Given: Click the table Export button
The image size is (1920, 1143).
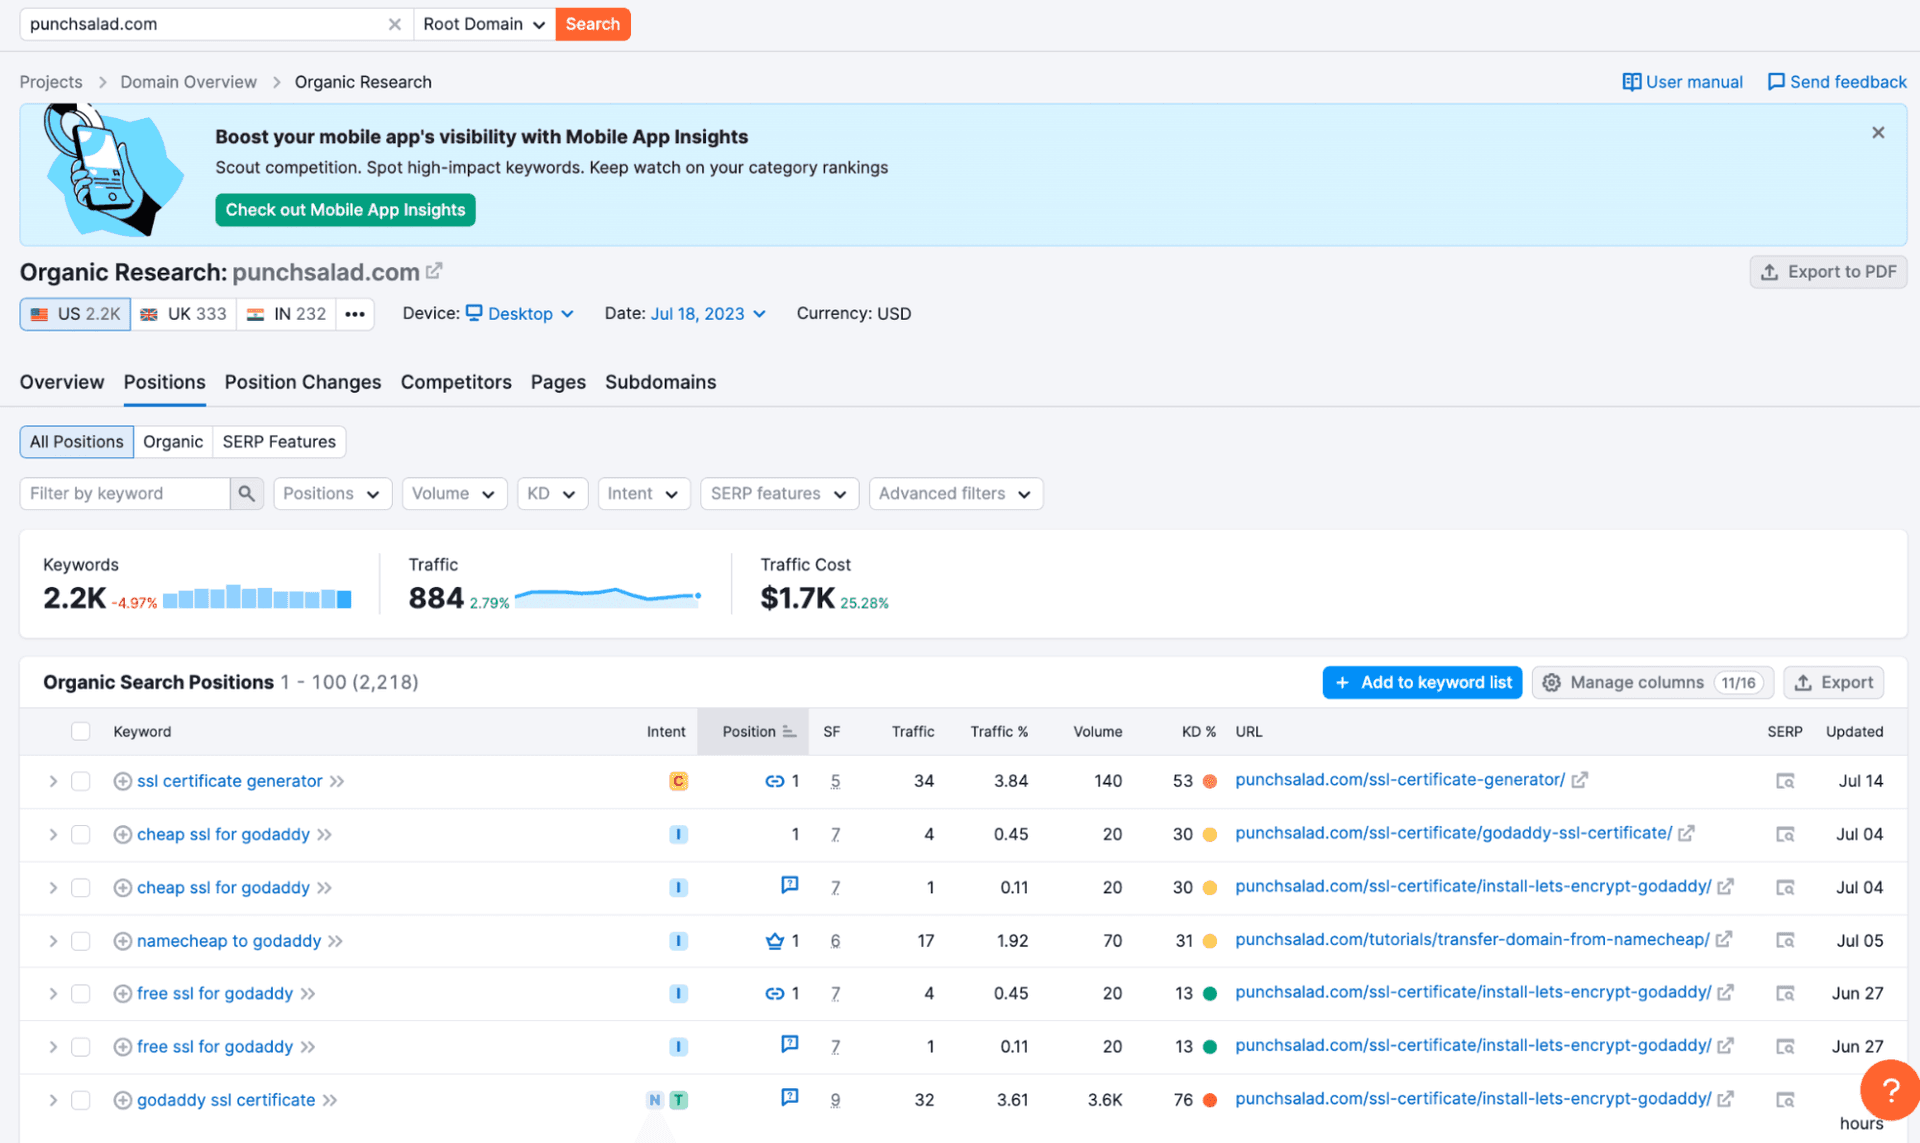Looking at the screenshot, I should pos(1833,682).
